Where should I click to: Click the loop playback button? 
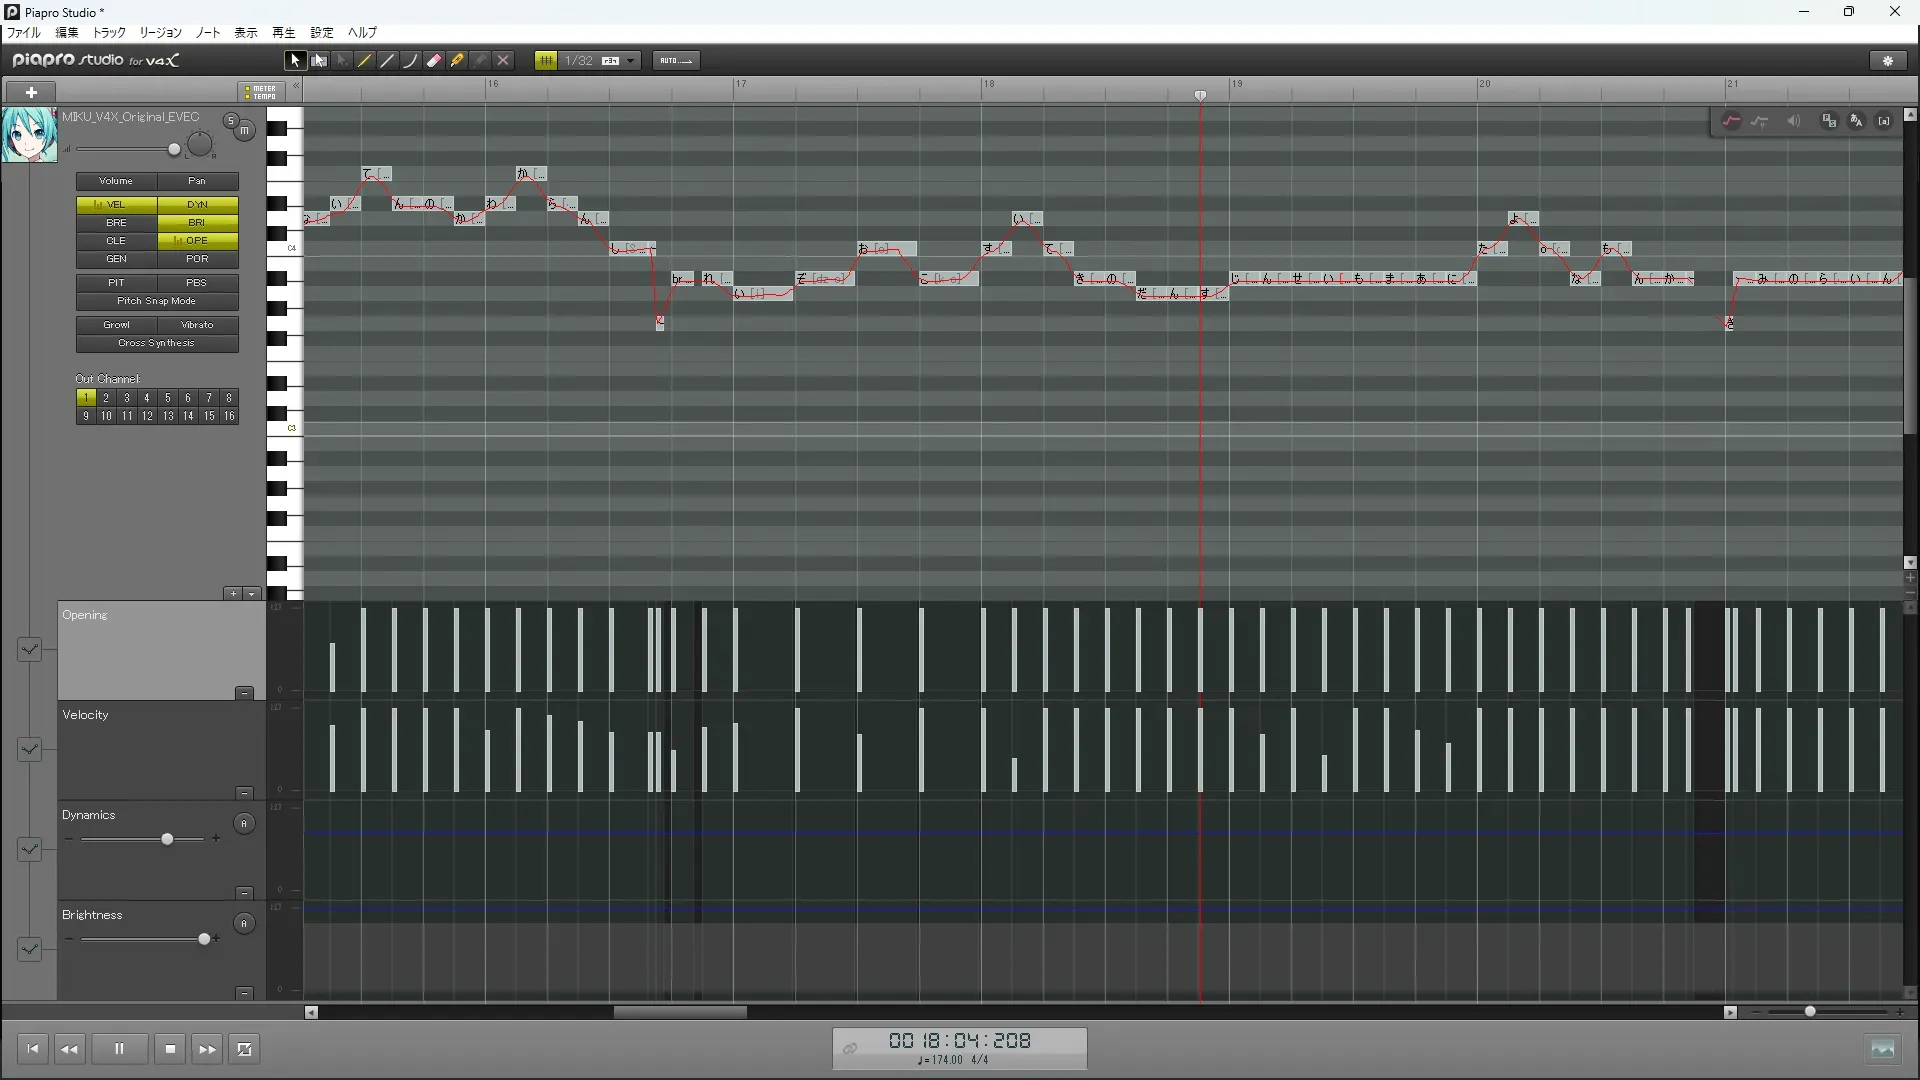244,1049
